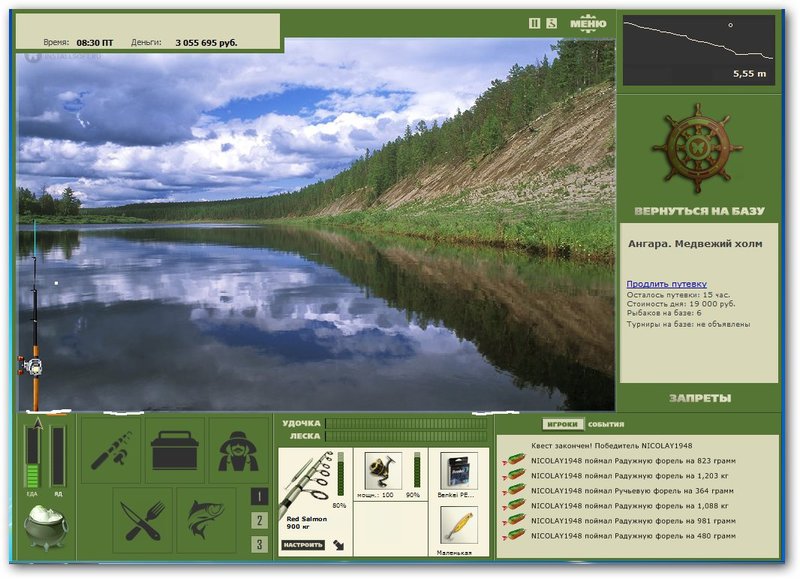
Task: Open the fishing rod tackle icon
Action: click(111, 450)
